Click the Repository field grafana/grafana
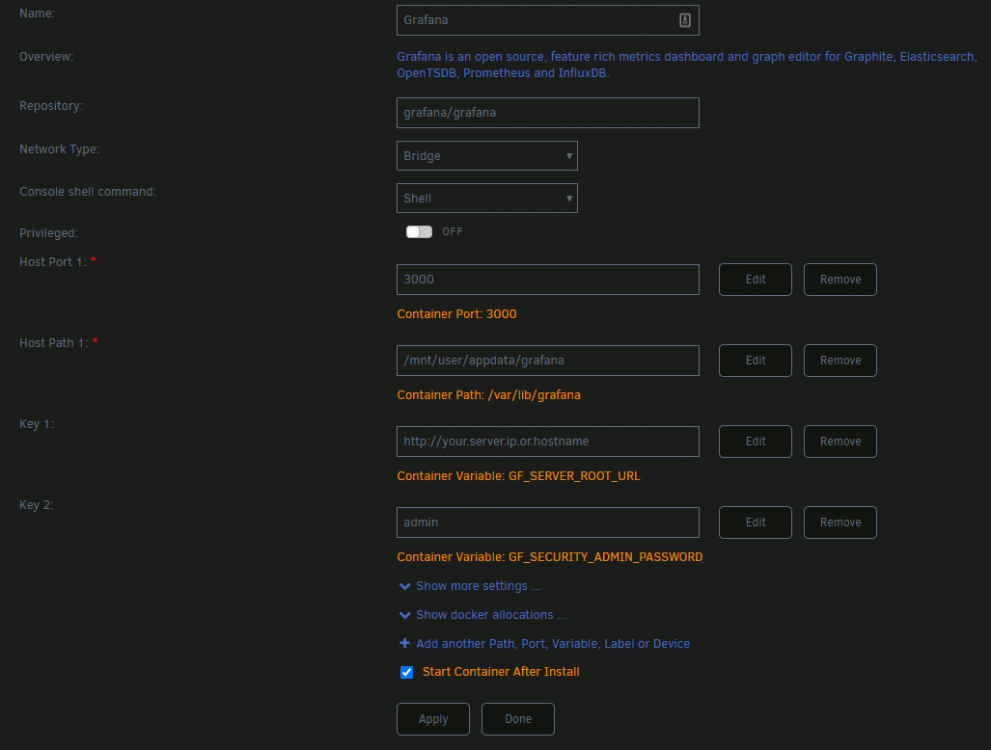Image resolution: width=991 pixels, height=750 pixels. click(548, 112)
